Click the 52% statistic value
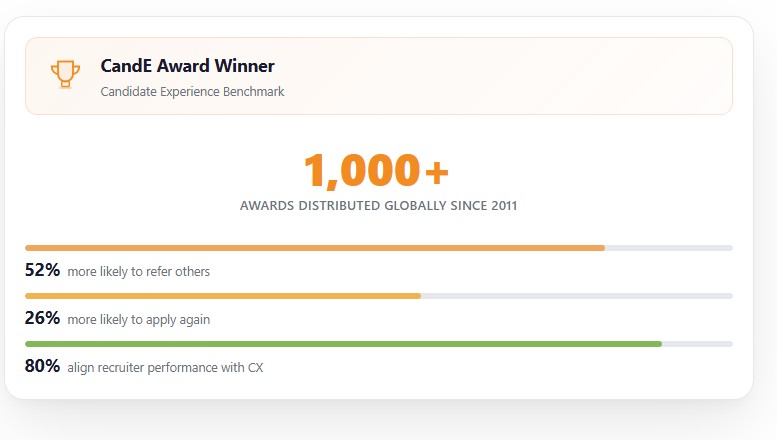Screen dimensions: 777x440 pos(43,270)
